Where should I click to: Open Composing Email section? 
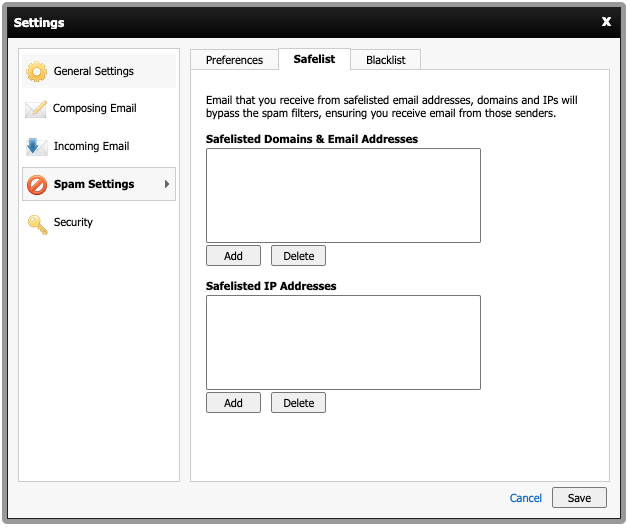99,108
